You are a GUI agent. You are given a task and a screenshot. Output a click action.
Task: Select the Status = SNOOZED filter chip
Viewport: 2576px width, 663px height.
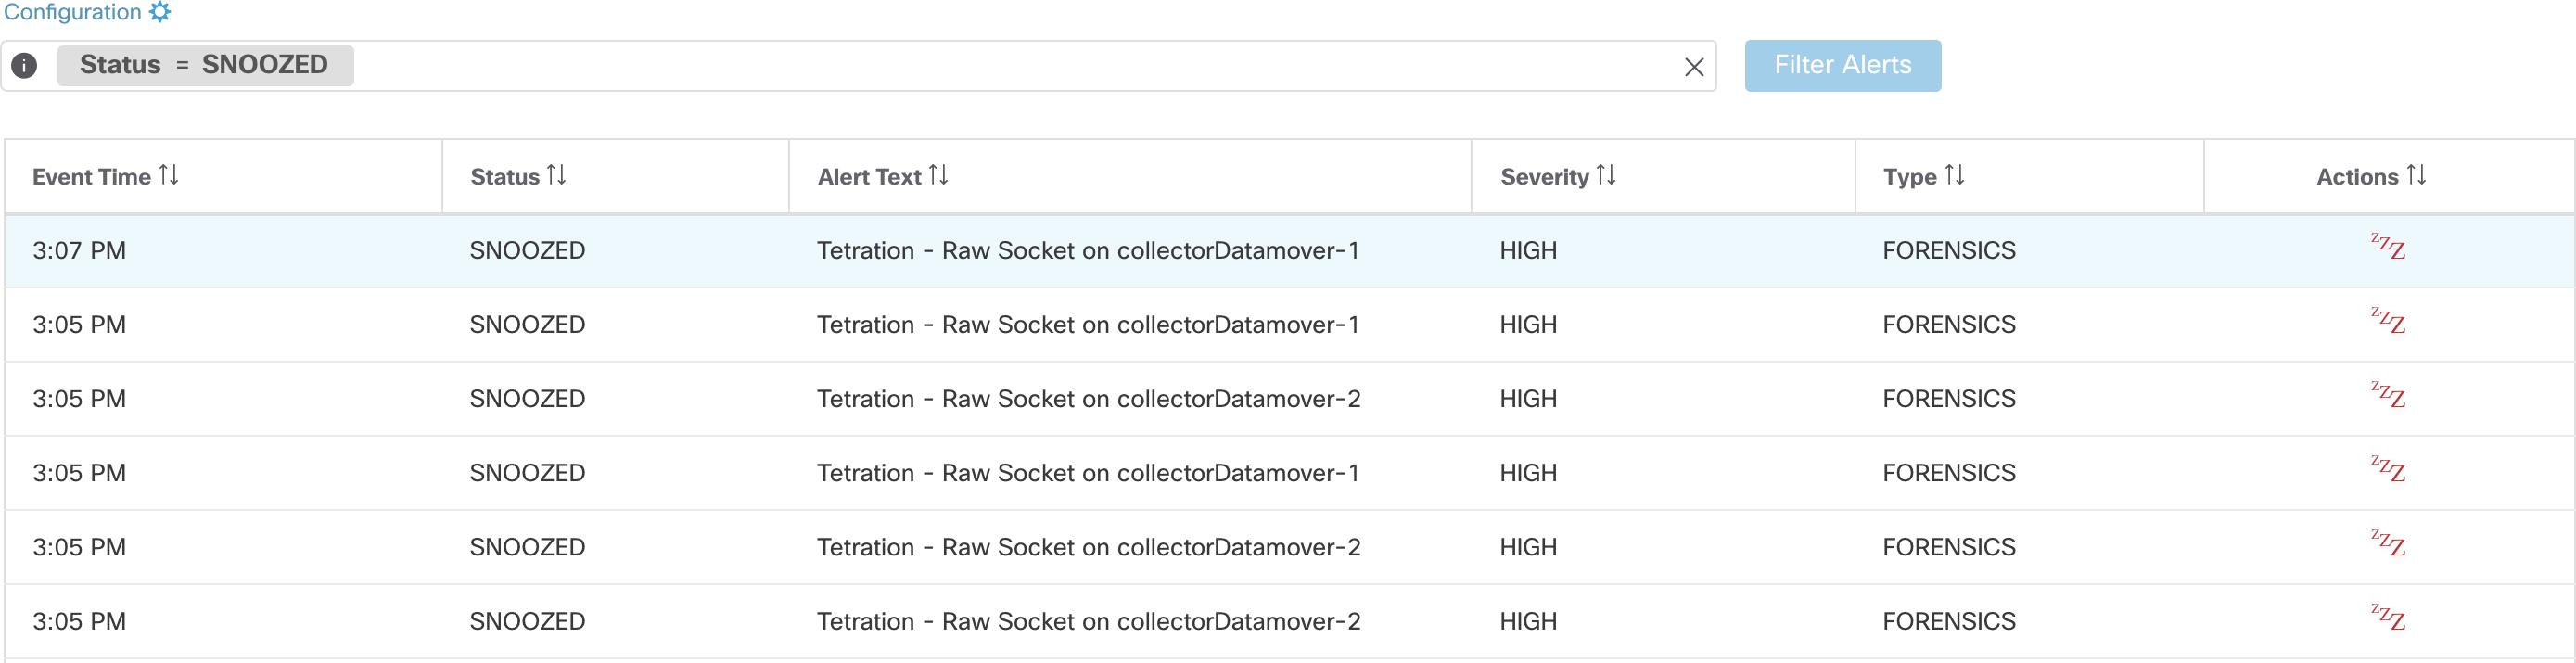pos(205,66)
